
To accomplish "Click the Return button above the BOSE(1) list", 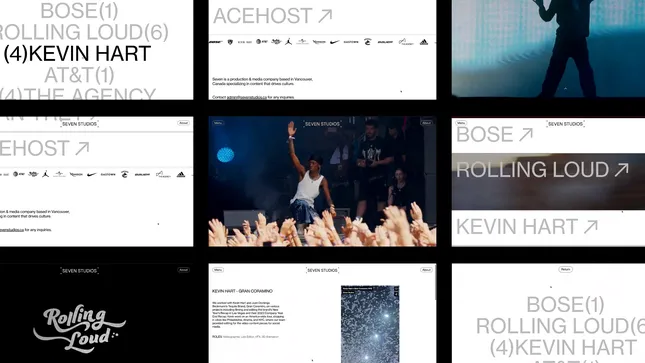I will tap(566, 270).
